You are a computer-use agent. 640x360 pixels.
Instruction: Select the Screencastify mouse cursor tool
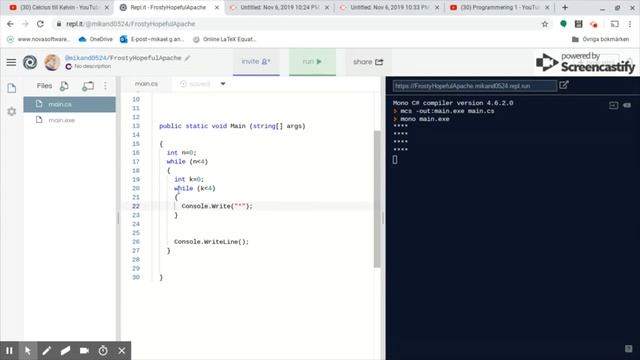click(28, 351)
